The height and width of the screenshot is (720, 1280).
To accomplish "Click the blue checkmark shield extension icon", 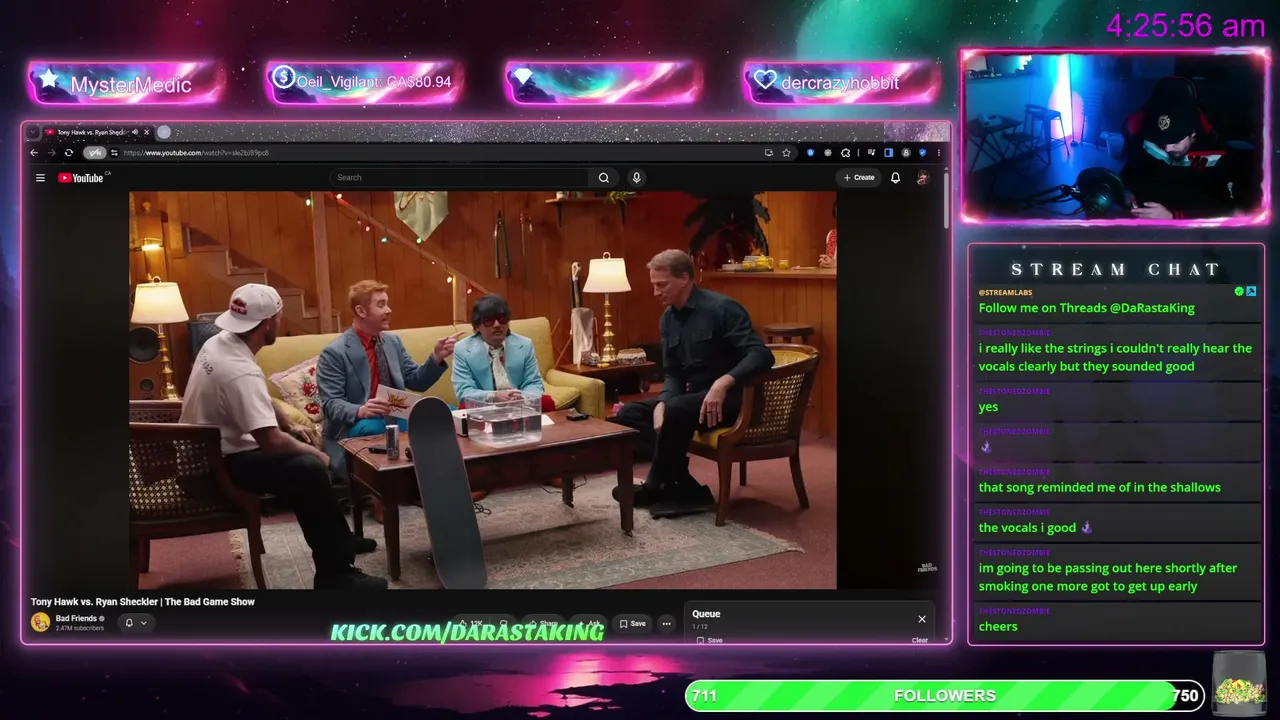I will click(922, 153).
